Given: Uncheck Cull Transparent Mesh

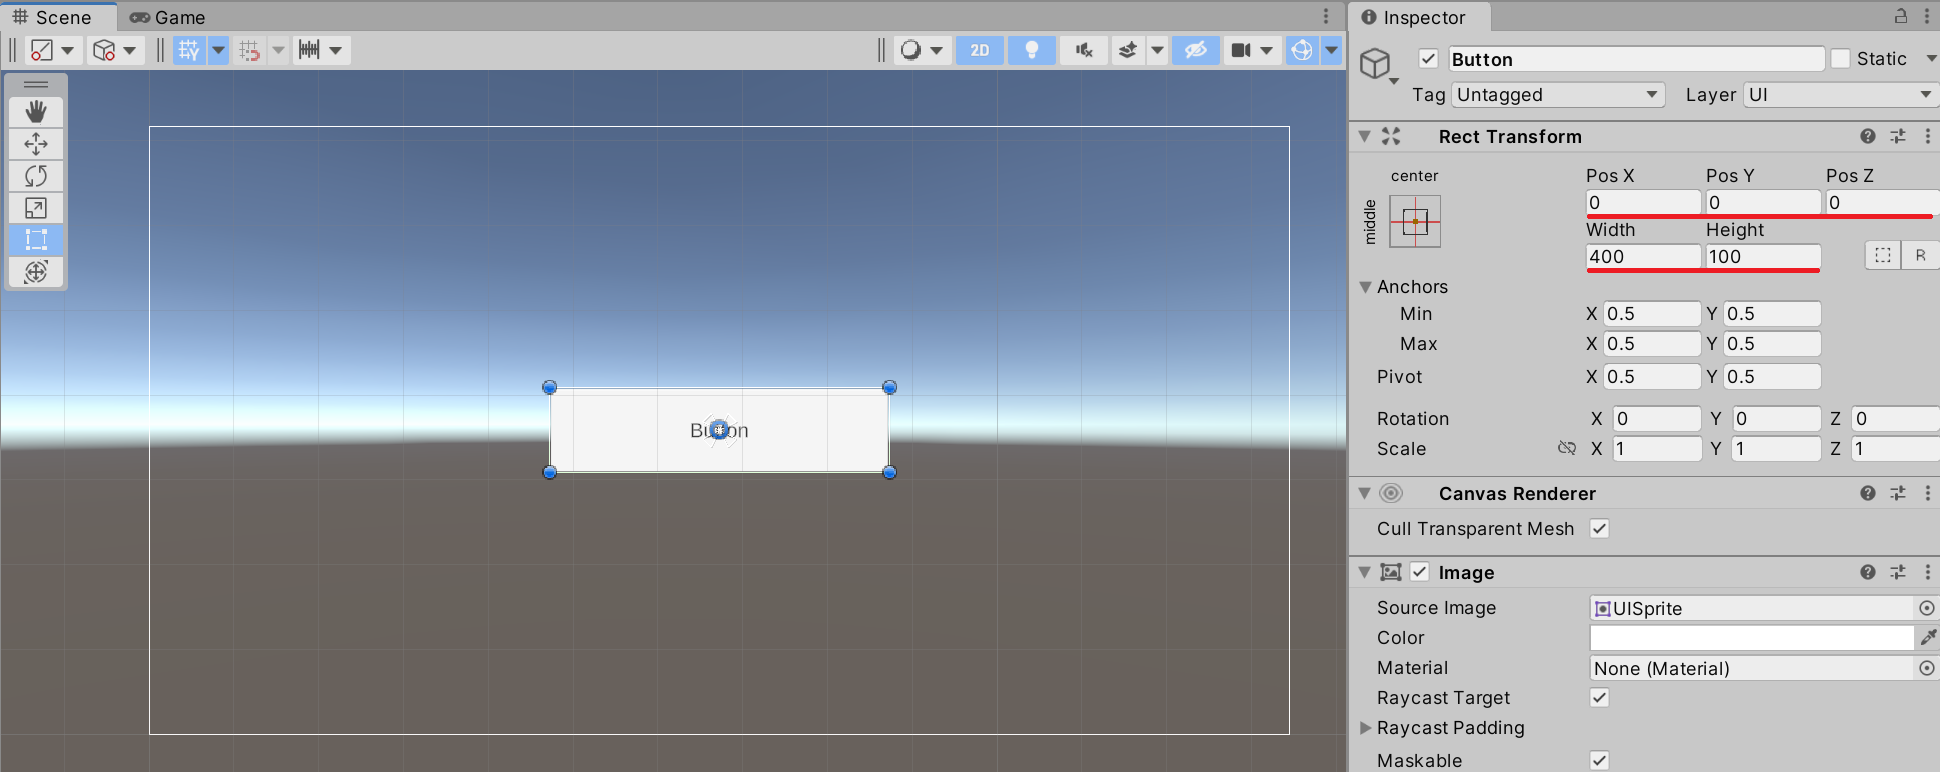Looking at the screenshot, I should 1600,529.
